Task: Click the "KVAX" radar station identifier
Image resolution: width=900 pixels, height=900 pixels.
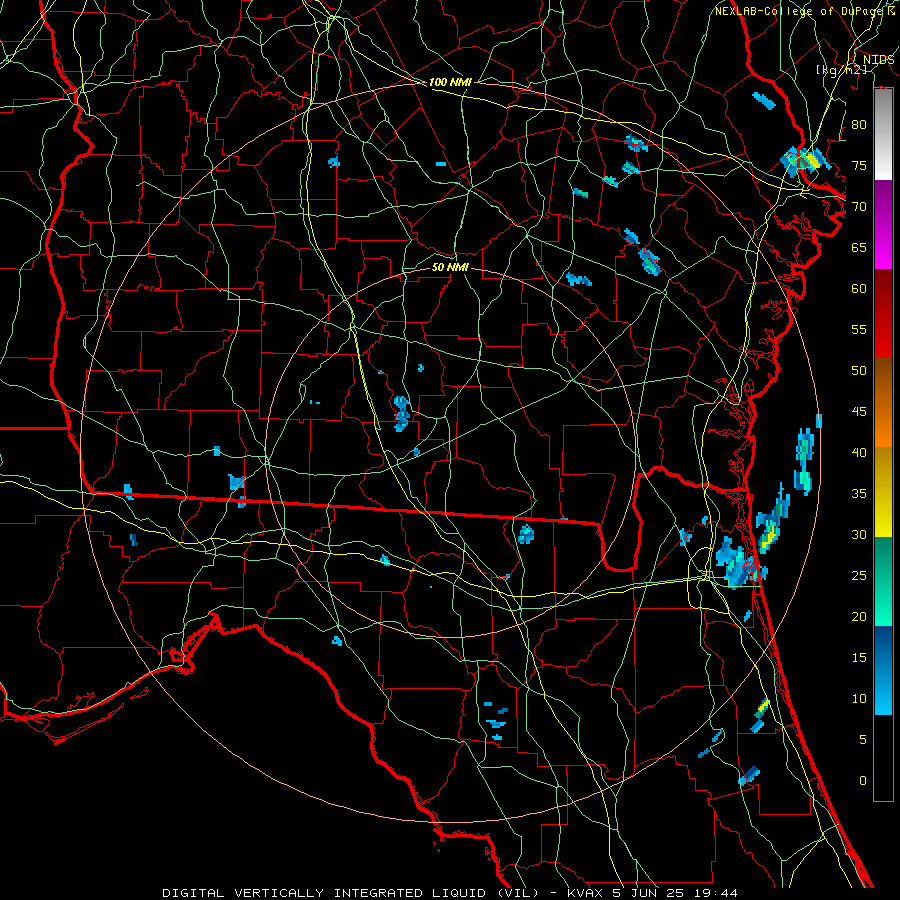Action: [x=585, y=893]
